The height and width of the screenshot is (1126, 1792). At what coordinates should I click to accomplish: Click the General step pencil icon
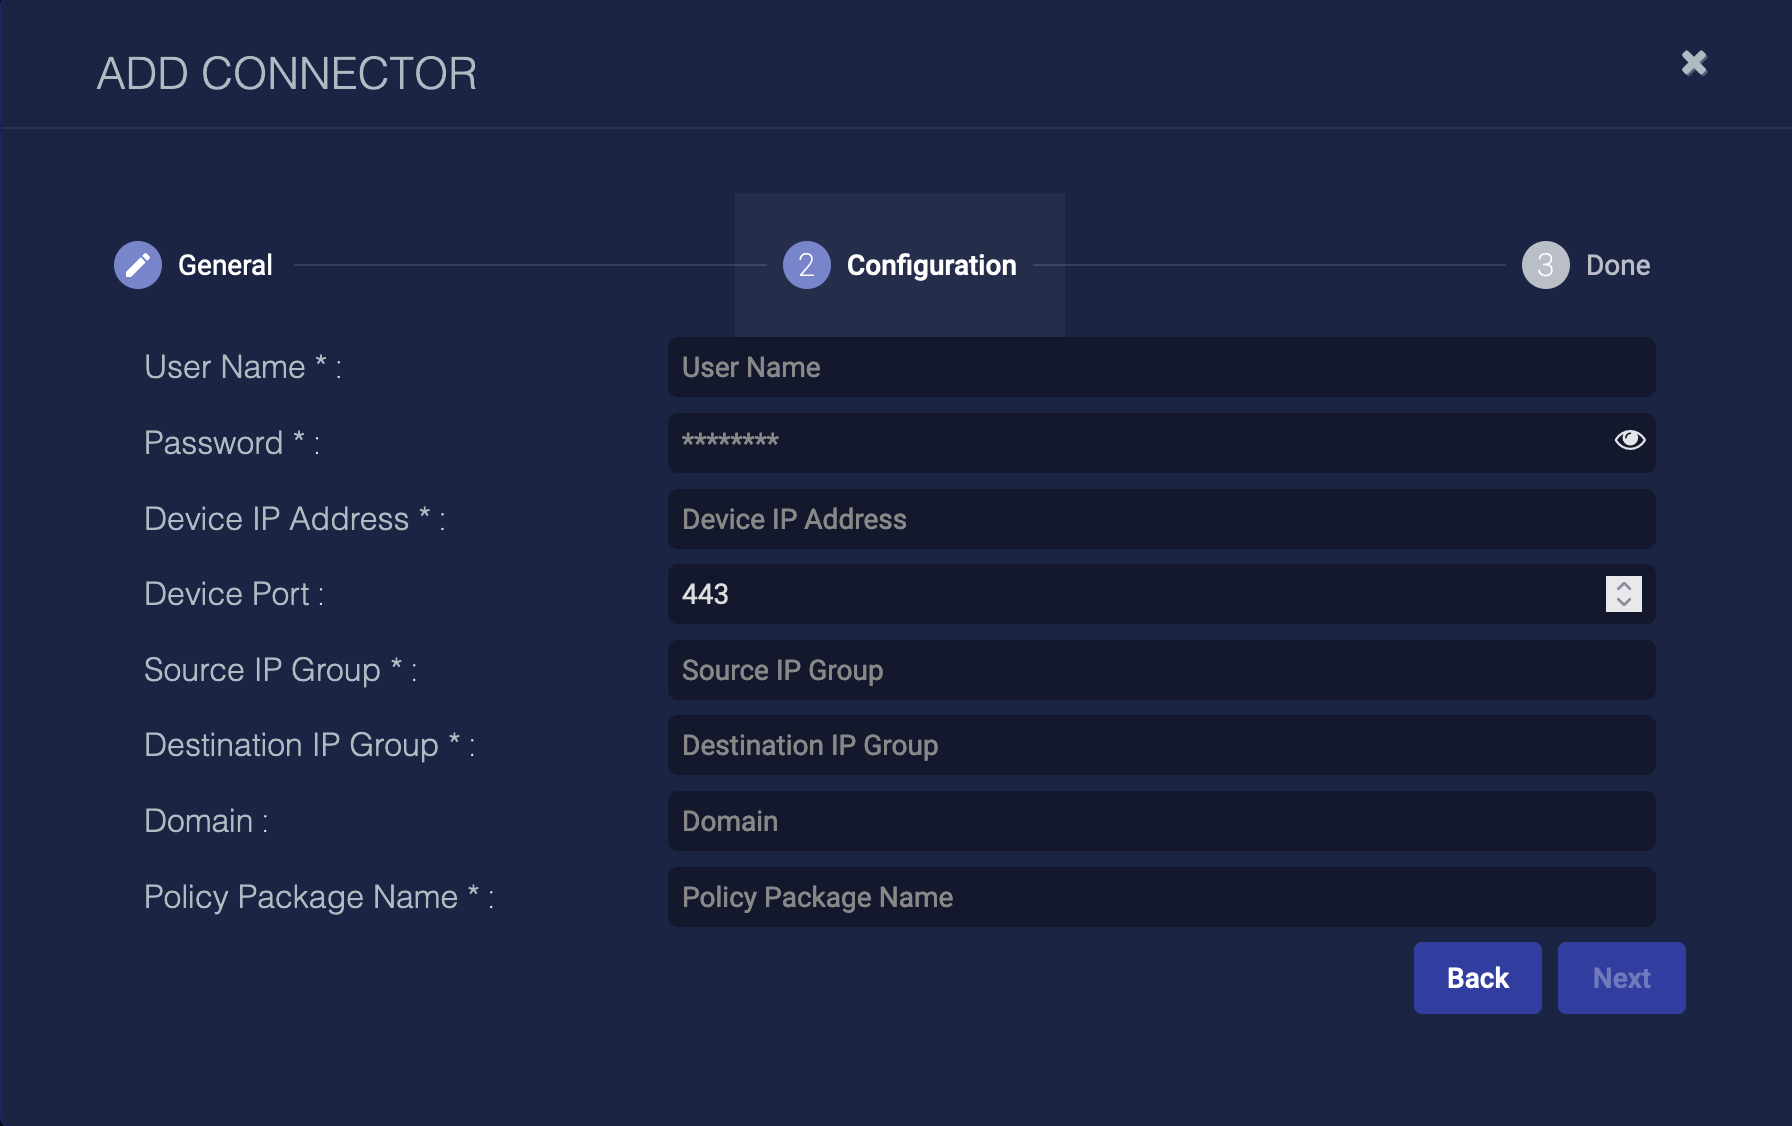138,265
